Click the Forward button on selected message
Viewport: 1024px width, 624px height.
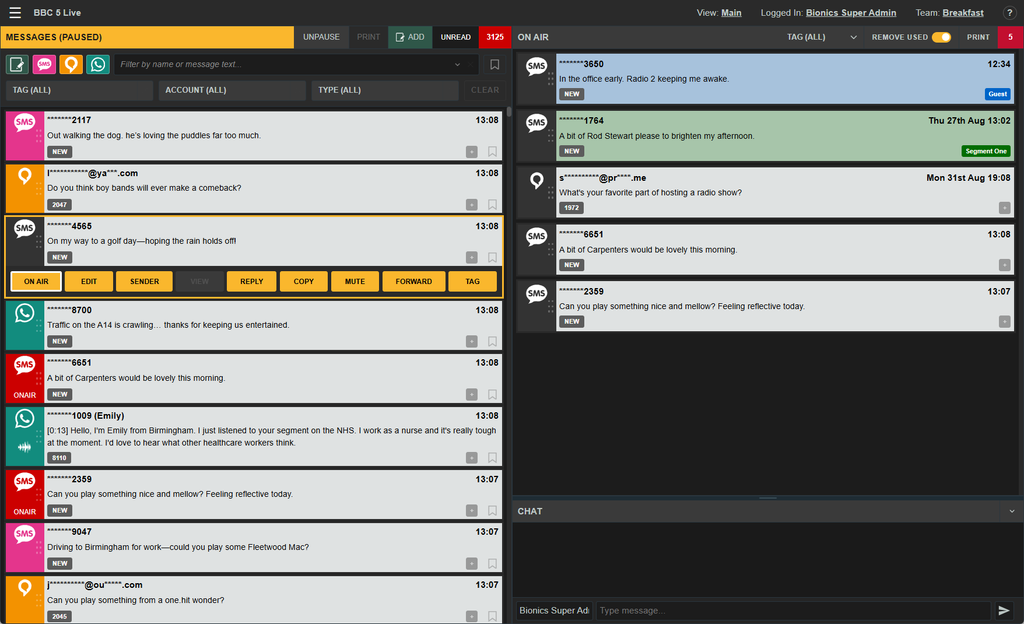coord(413,281)
